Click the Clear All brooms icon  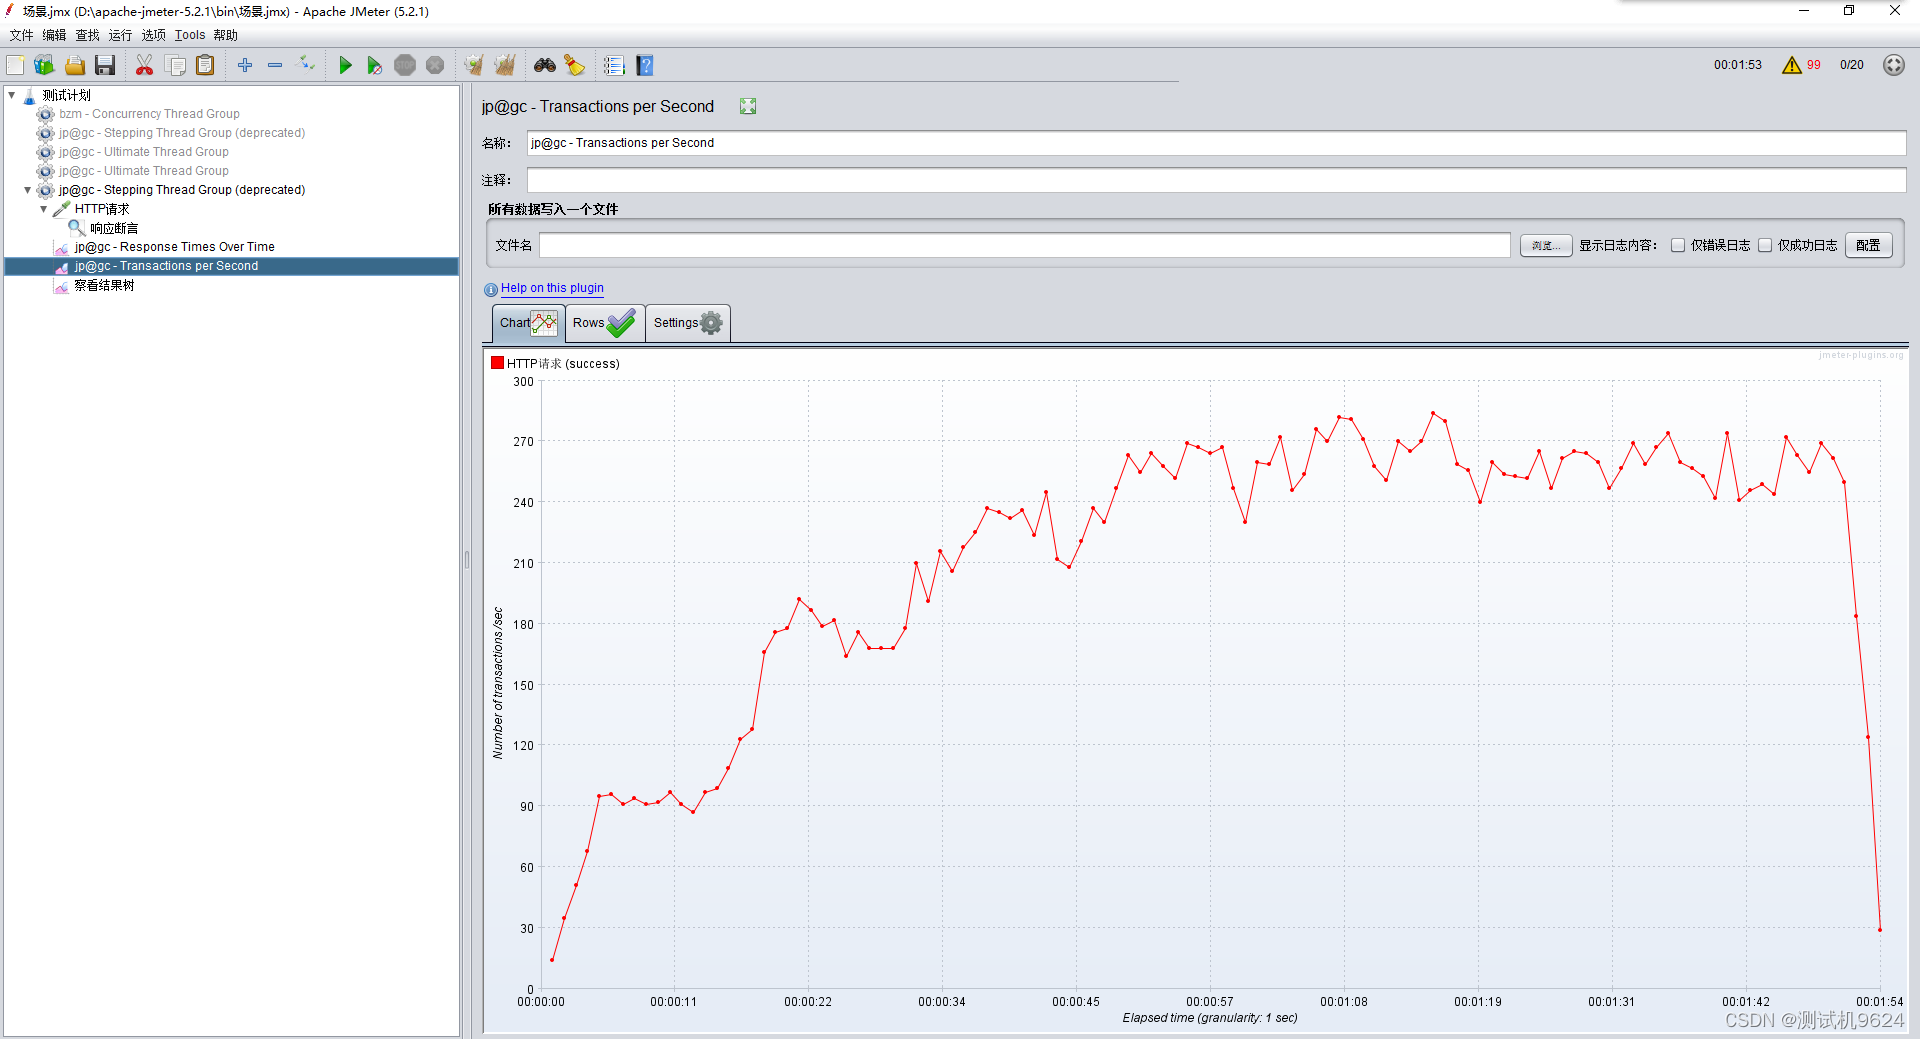pos(505,65)
